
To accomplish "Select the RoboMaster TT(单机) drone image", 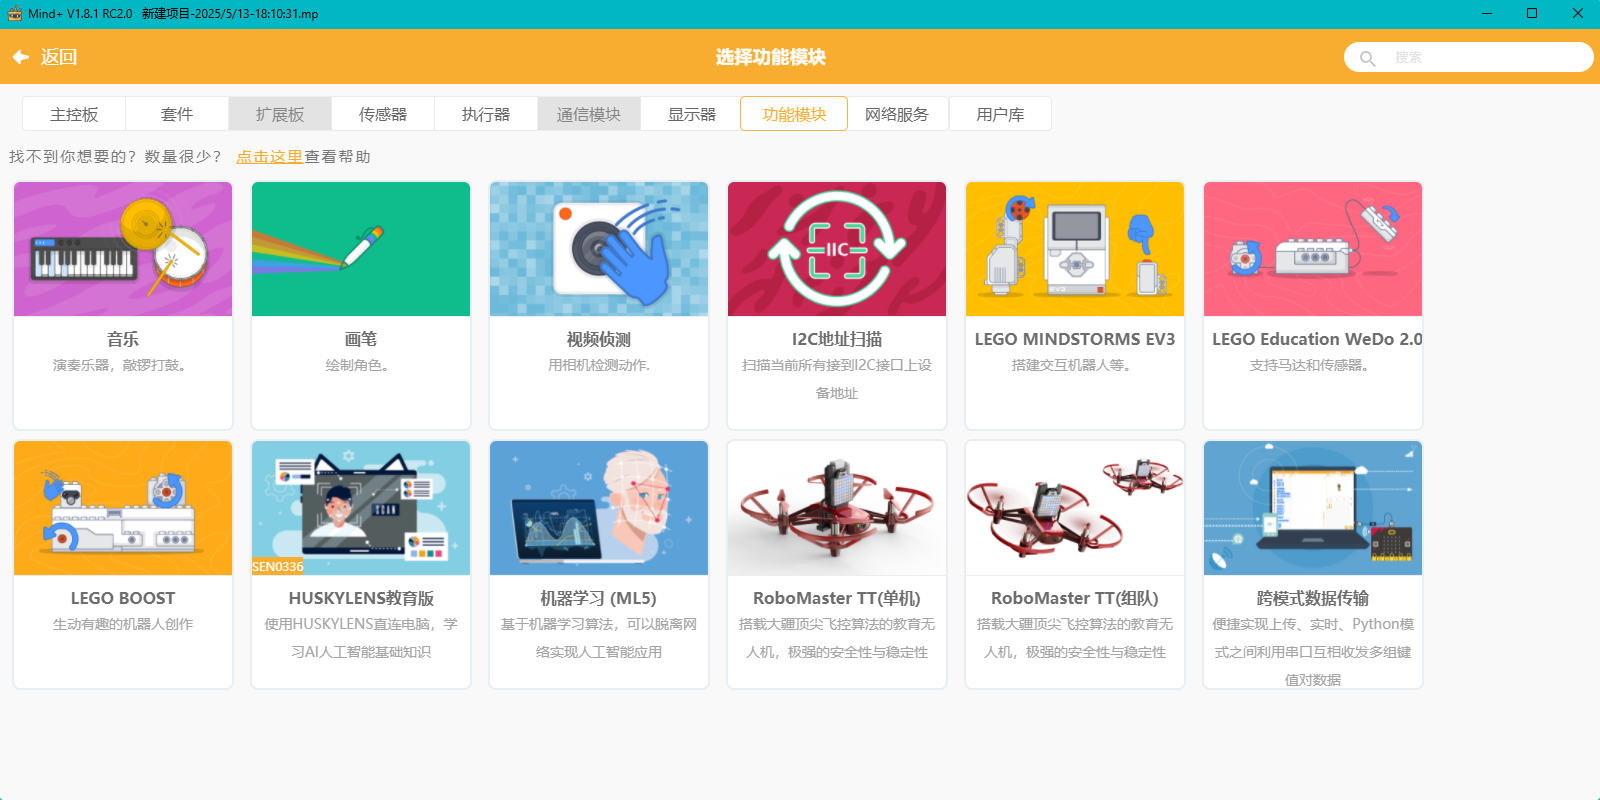I will 837,508.
